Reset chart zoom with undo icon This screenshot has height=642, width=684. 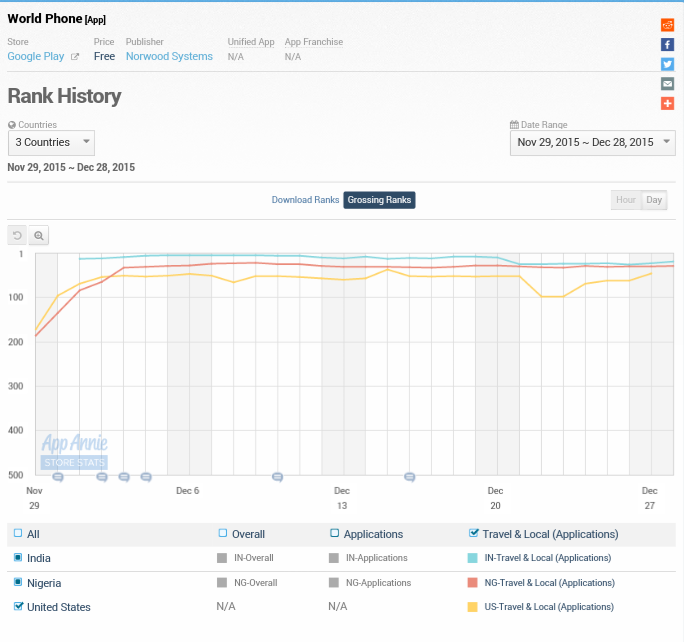(17, 235)
